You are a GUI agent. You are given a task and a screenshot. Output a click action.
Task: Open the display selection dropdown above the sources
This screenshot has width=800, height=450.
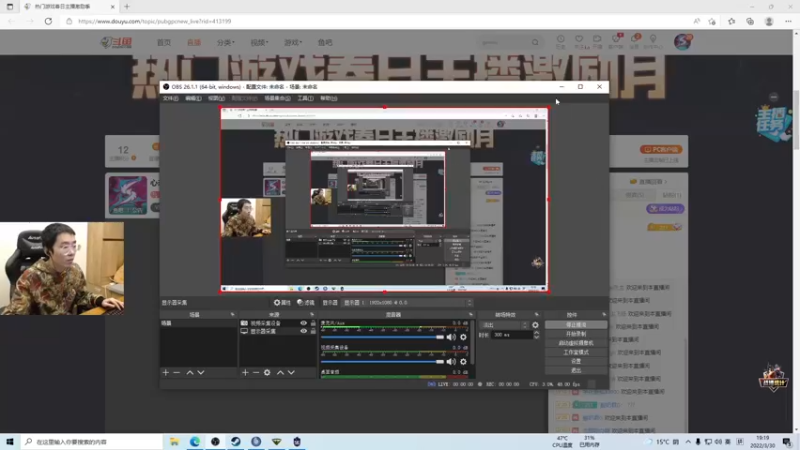[407, 303]
